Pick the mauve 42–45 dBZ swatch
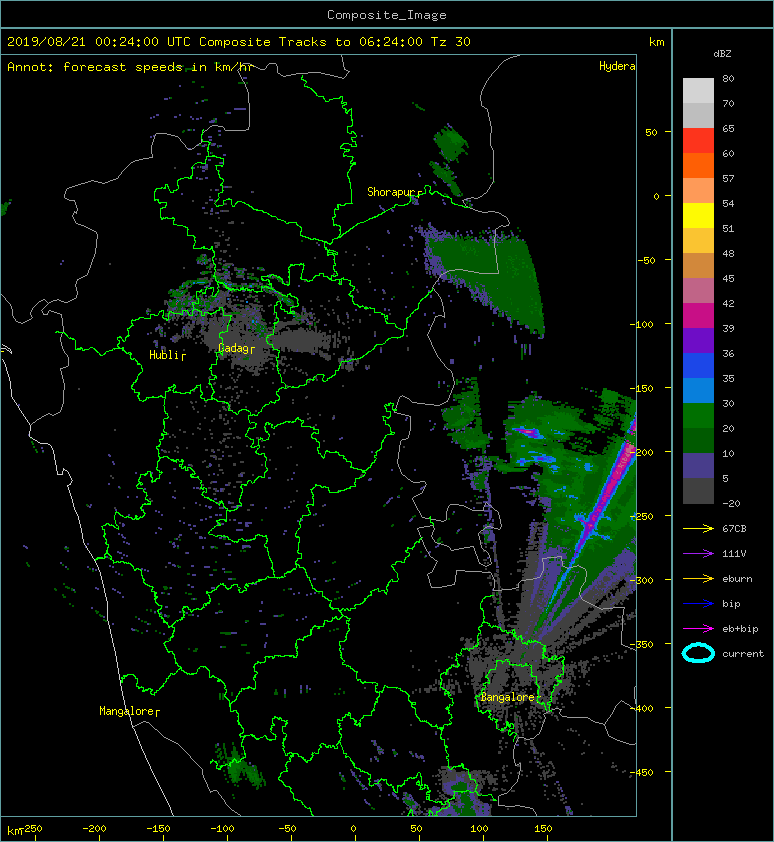This screenshot has width=774, height=842. pyautogui.click(x=698, y=291)
